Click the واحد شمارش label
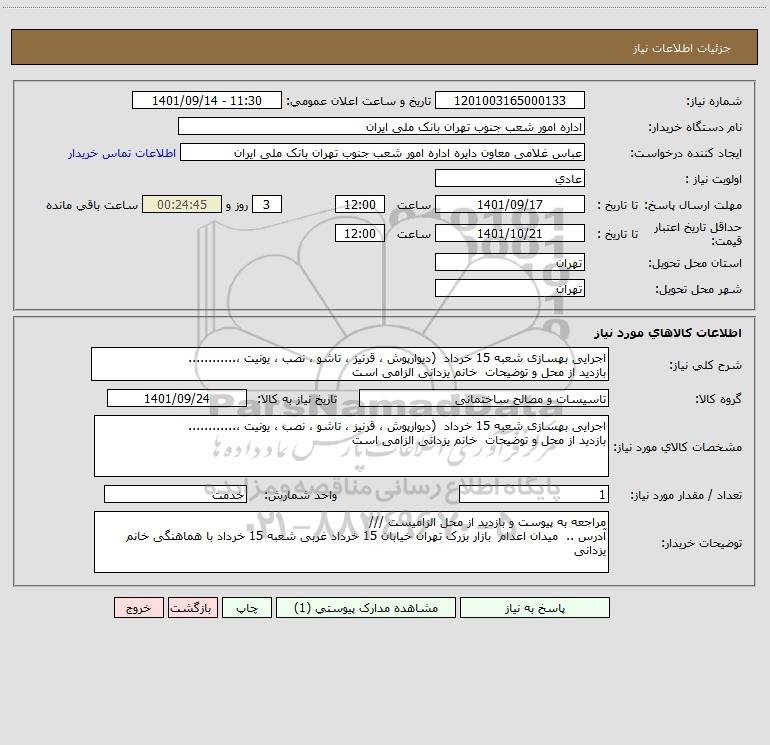This screenshot has height=745, width=770. (301, 495)
